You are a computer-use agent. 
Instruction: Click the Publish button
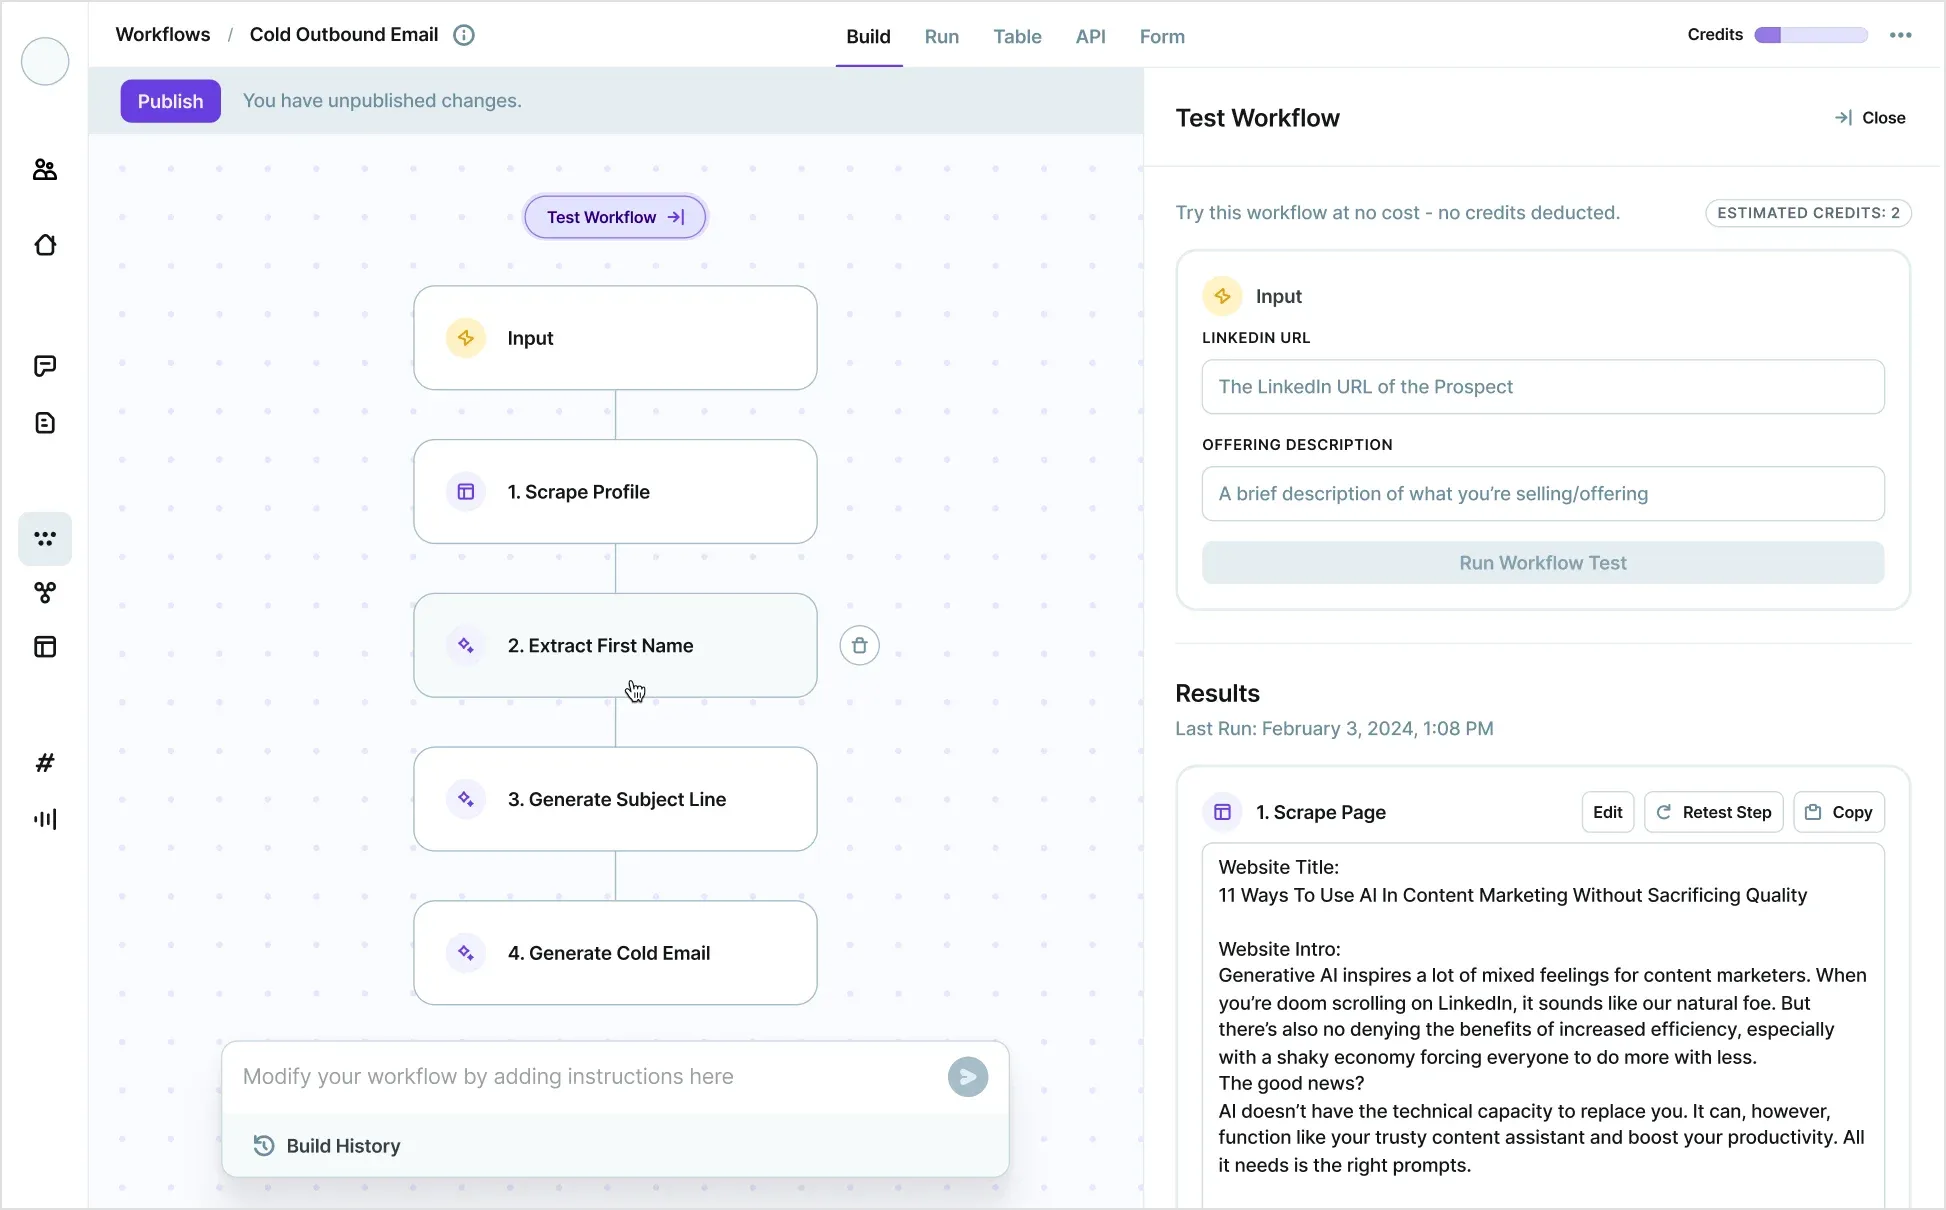click(169, 100)
